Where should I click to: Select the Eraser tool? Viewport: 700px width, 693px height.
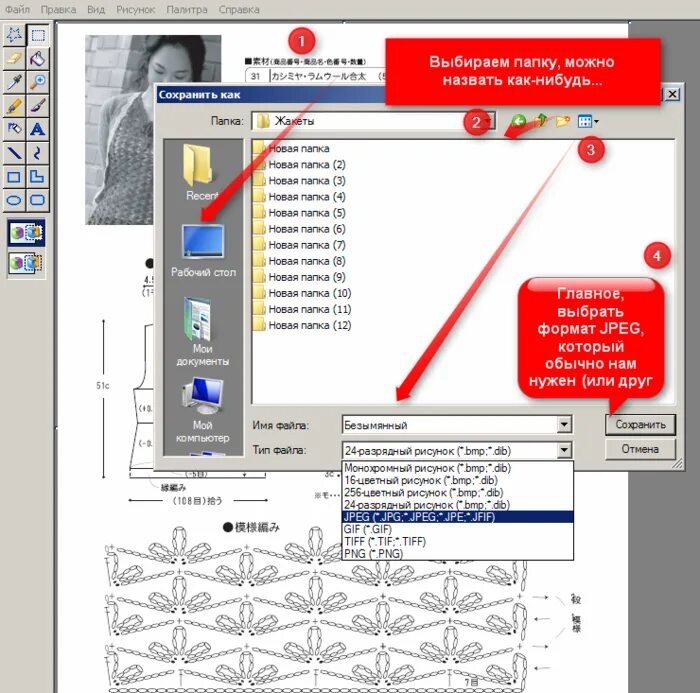click(x=14, y=58)
